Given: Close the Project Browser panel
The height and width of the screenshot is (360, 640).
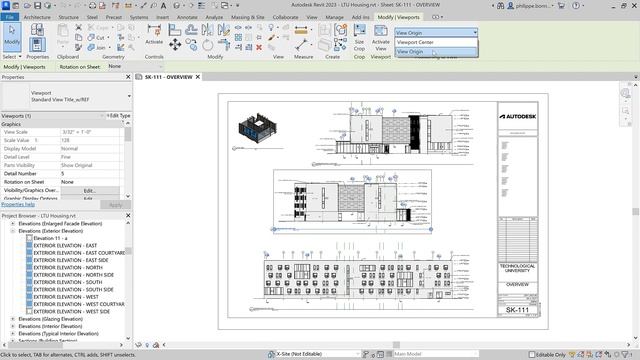Looking at the screenshot, I should [x=128, y=216].
